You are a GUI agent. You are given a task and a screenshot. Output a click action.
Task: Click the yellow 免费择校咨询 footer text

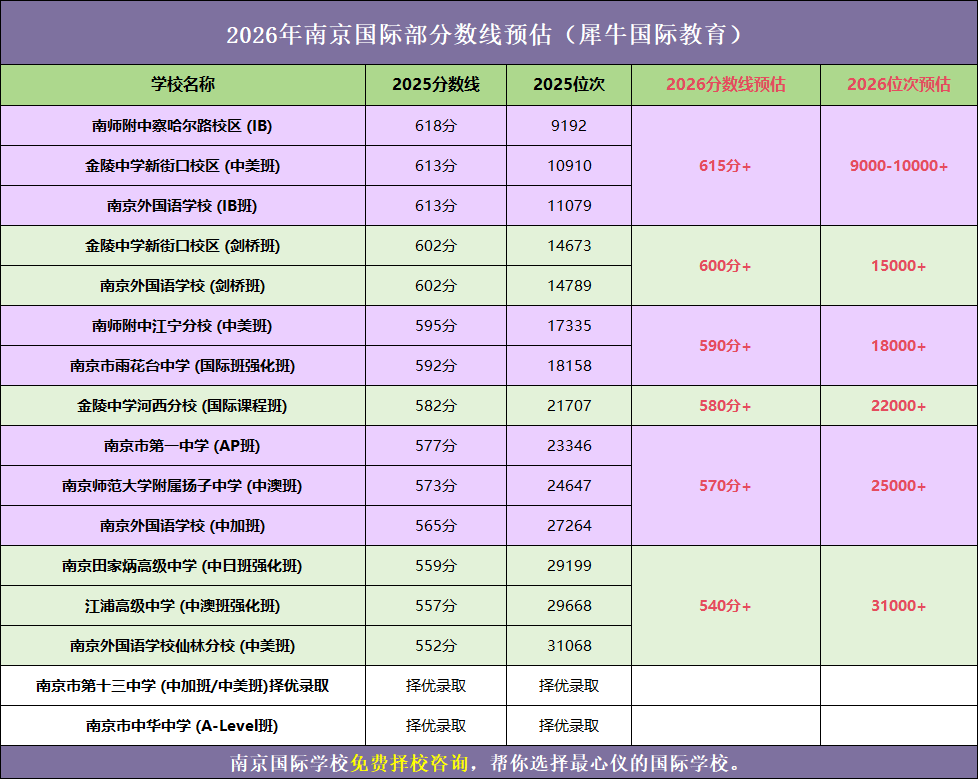point(410,763)
